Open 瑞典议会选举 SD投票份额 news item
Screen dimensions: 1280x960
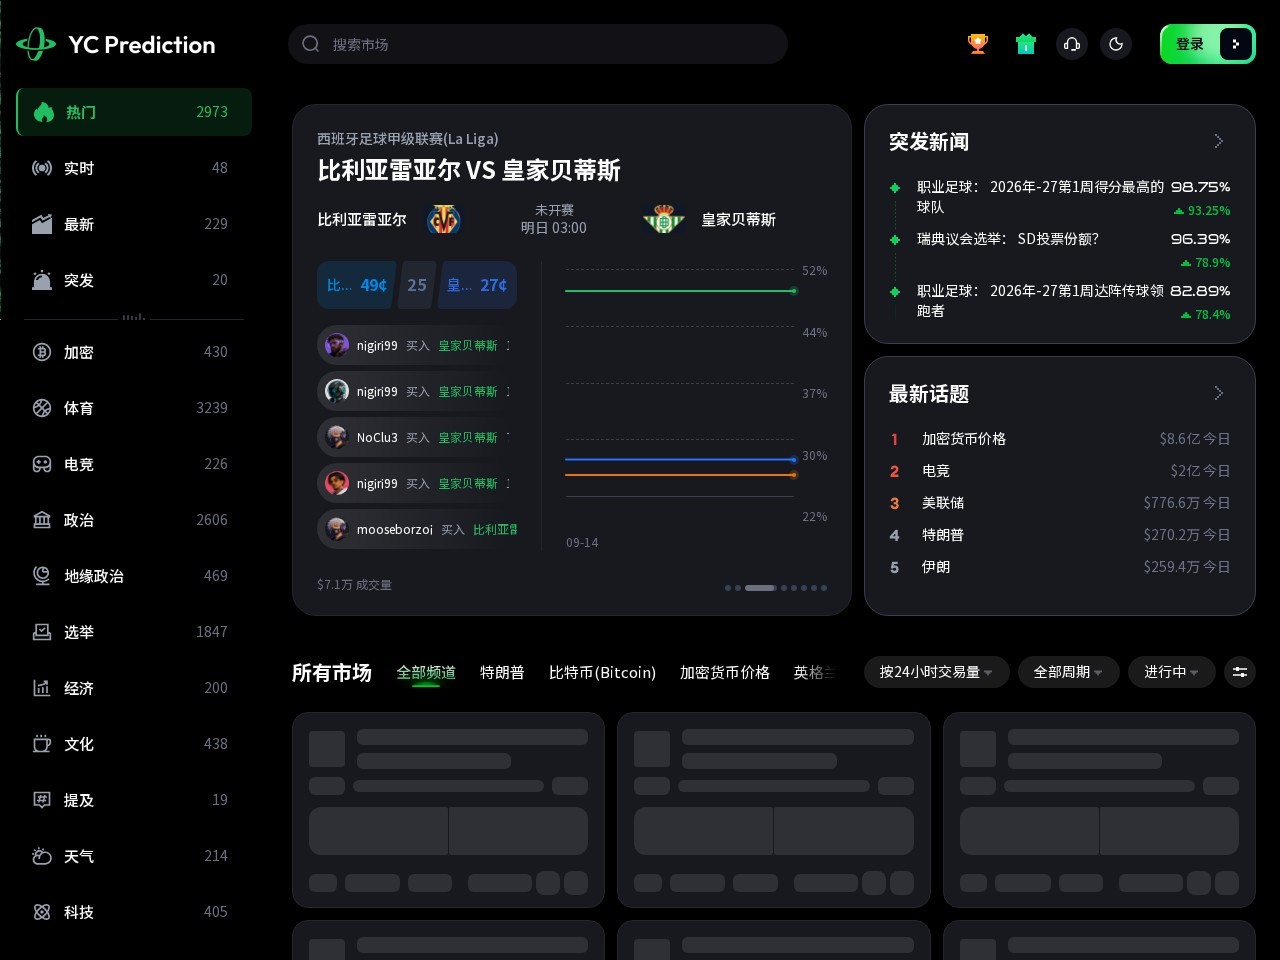pos(1060,249)
